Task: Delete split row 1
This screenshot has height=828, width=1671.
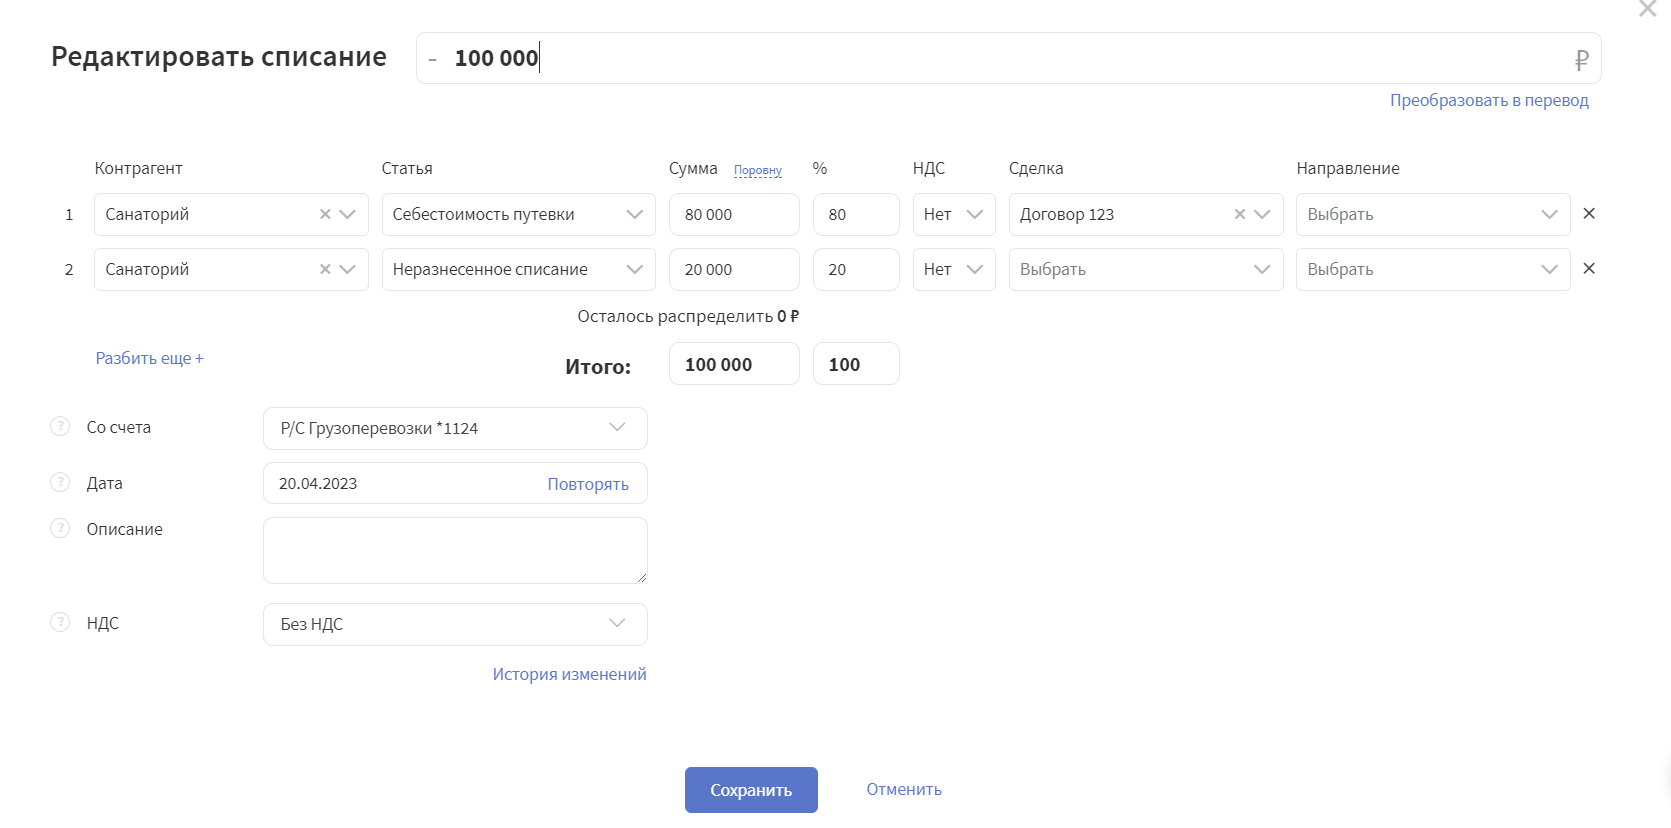Action: click(x=1589, y=213)
